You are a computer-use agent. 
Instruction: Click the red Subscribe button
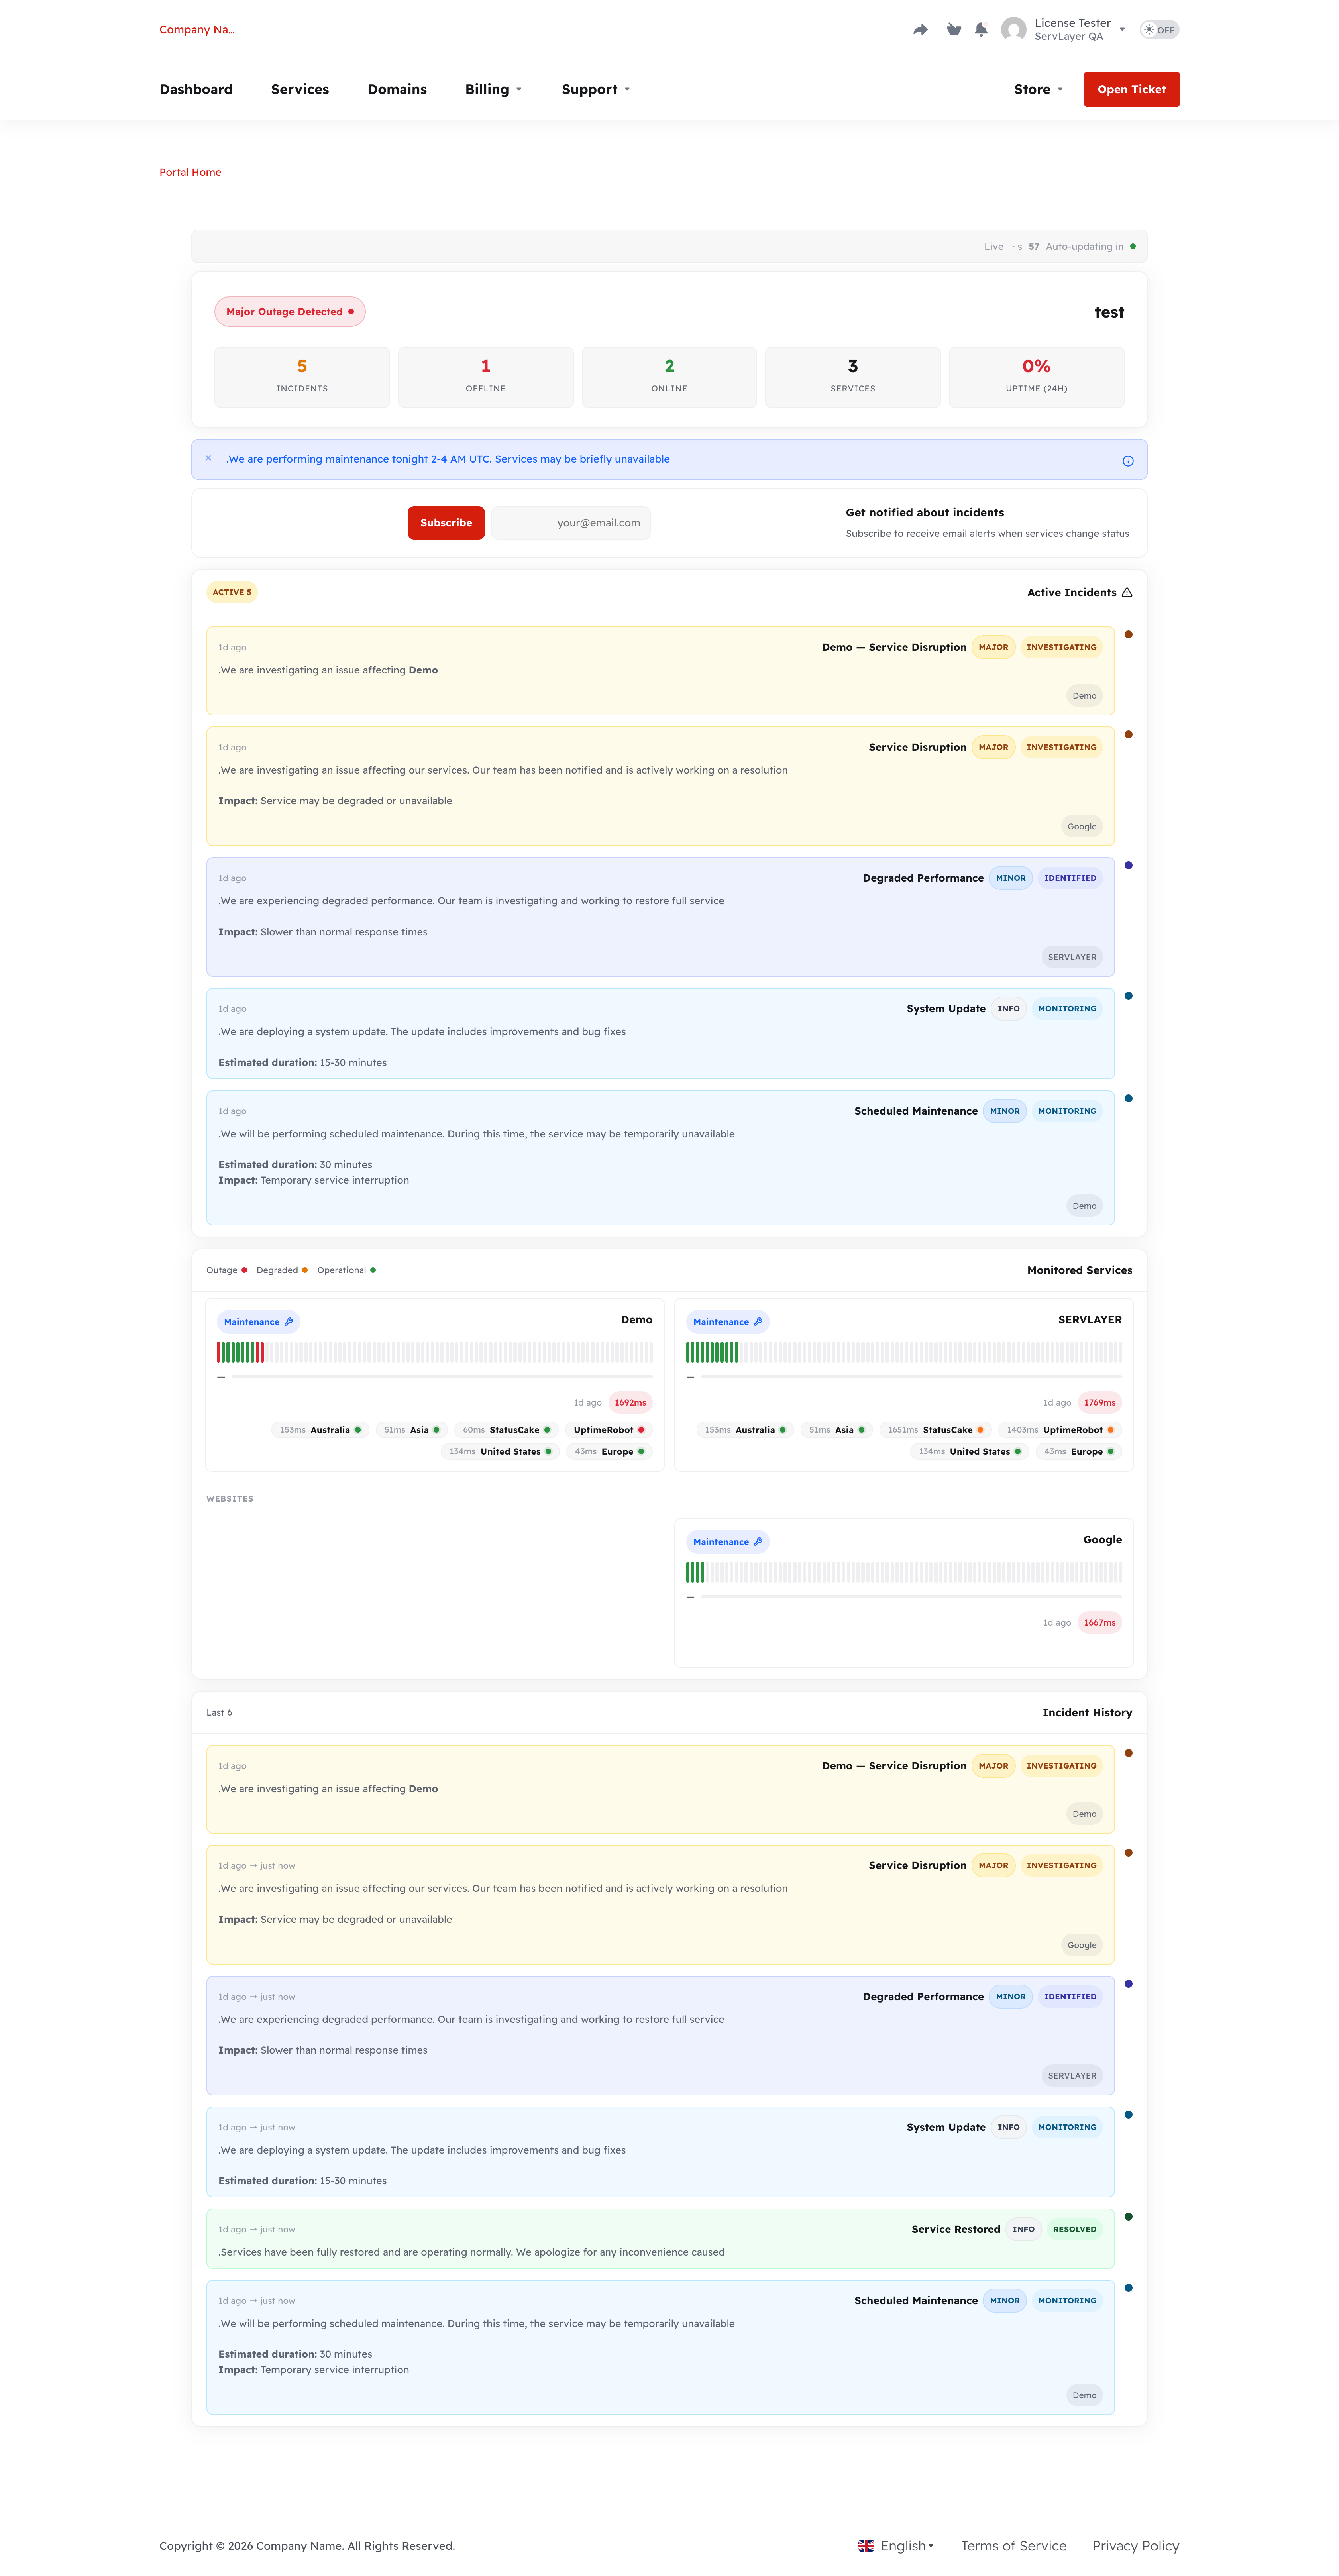click(446, 523)
